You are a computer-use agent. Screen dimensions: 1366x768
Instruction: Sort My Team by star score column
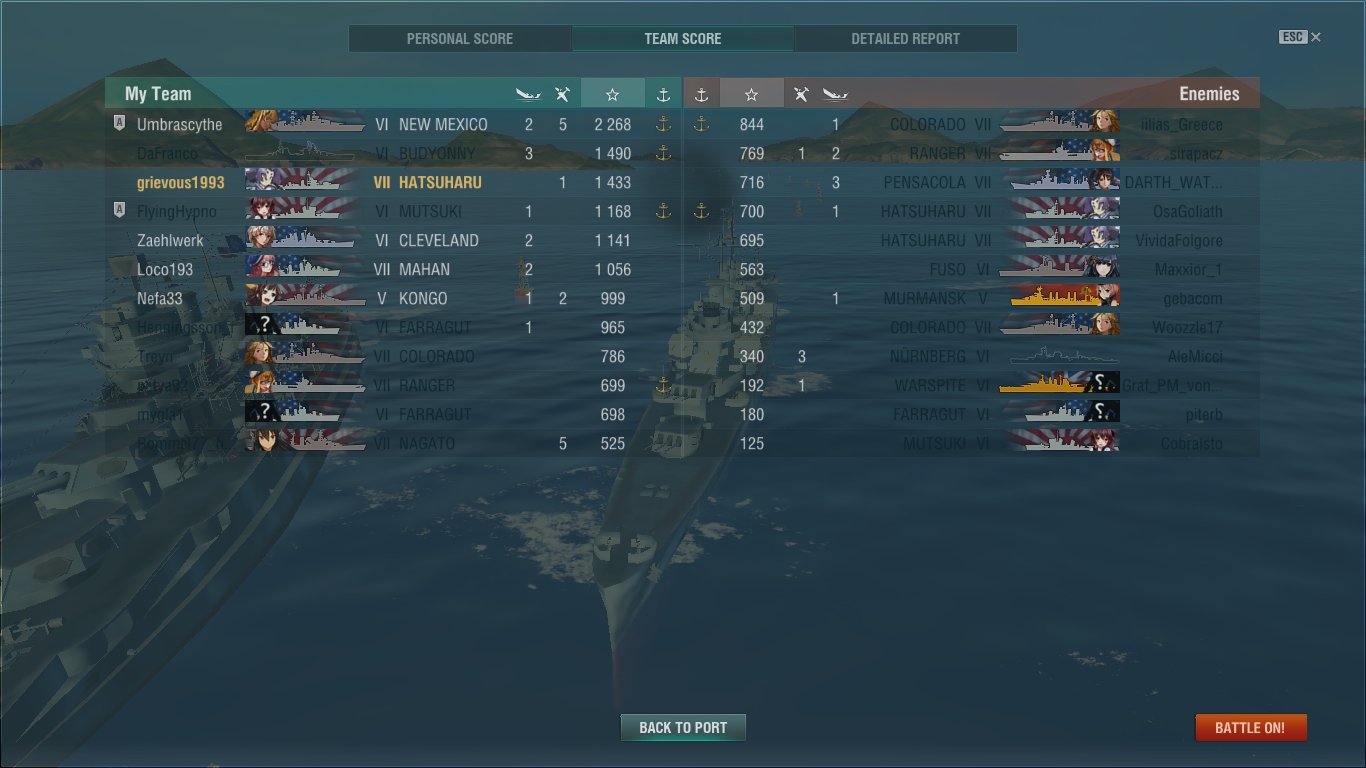(612, 94)
